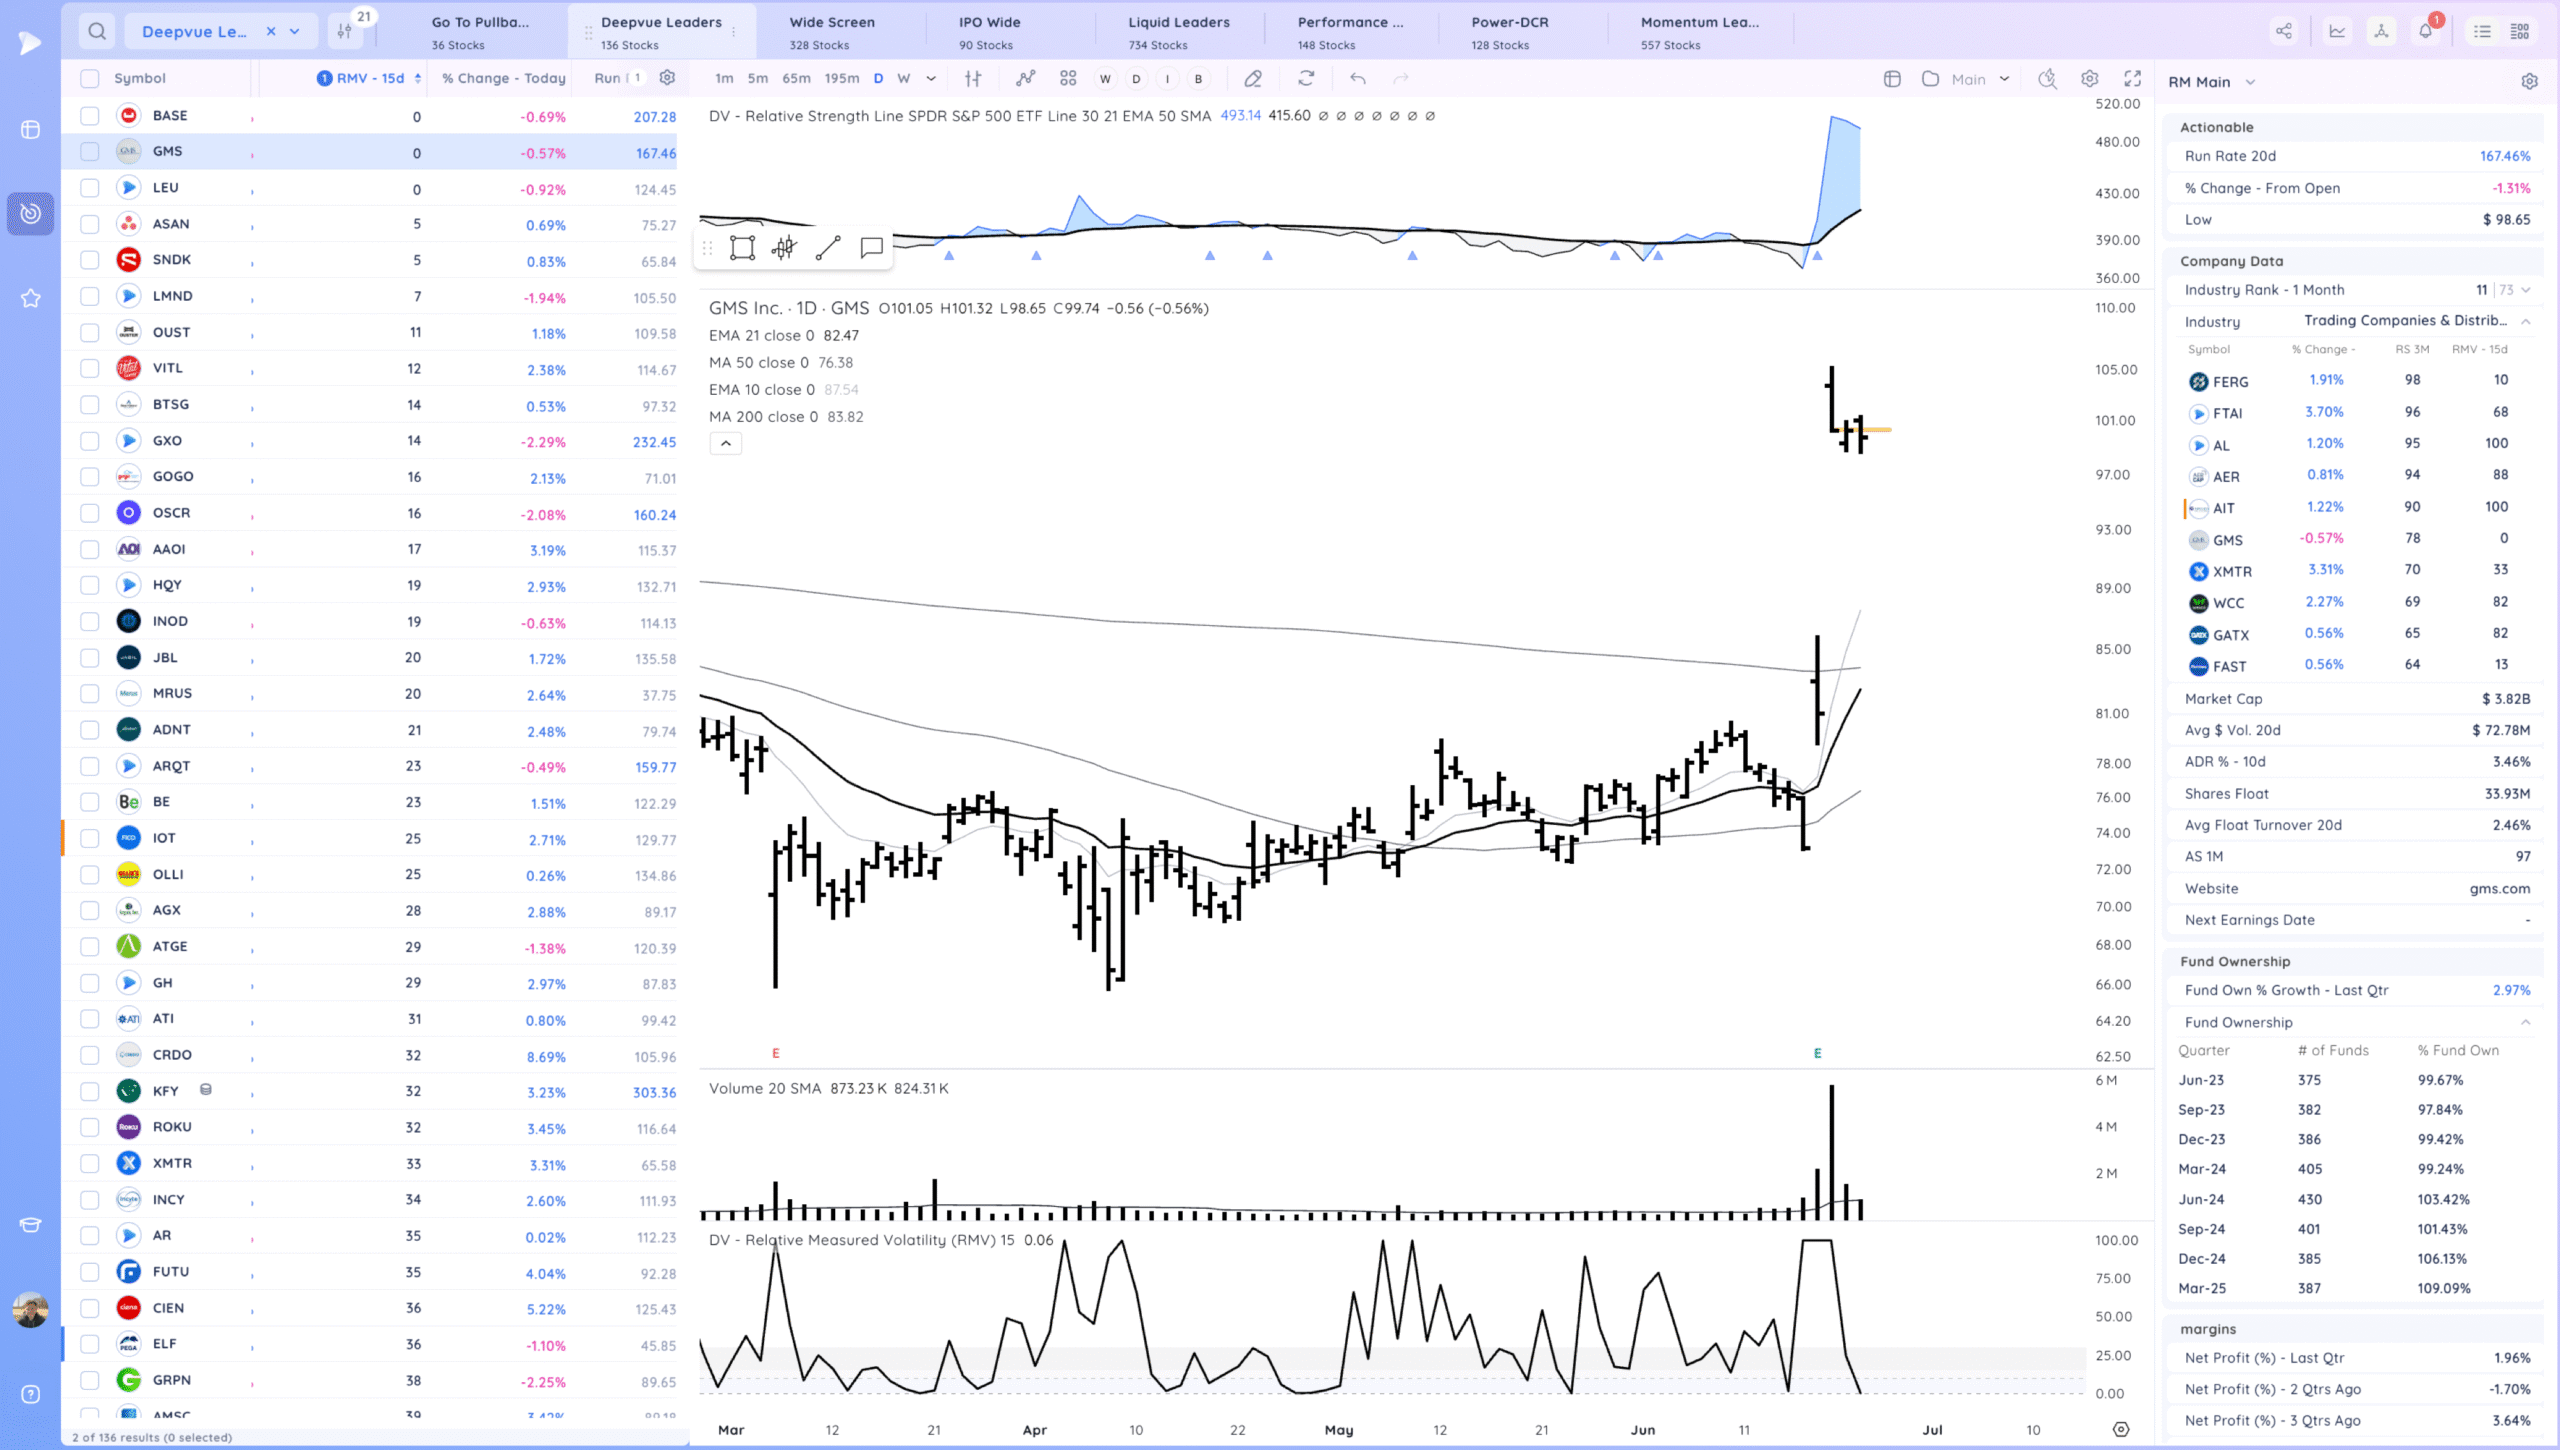Check the ROKU row checkbox
Viewport: 2560px width, 1450px height.
[x=90, y=1127]
